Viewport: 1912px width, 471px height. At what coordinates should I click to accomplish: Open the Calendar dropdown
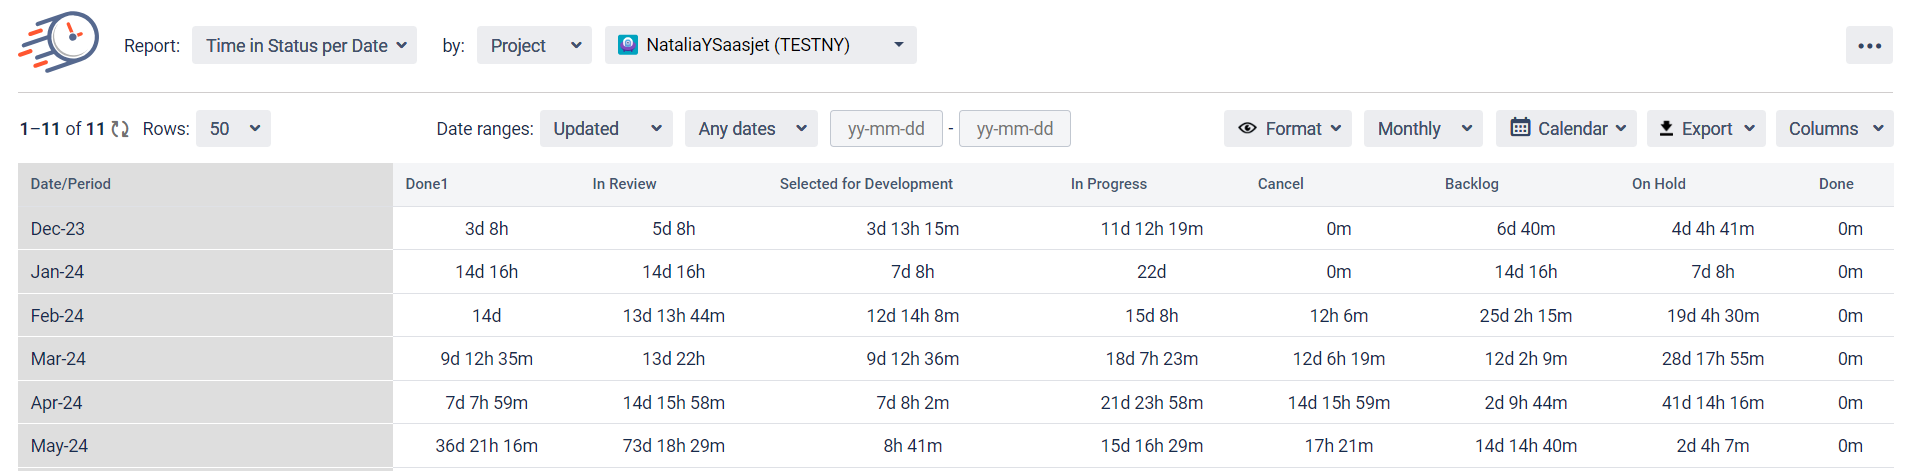coord(1566,128)
